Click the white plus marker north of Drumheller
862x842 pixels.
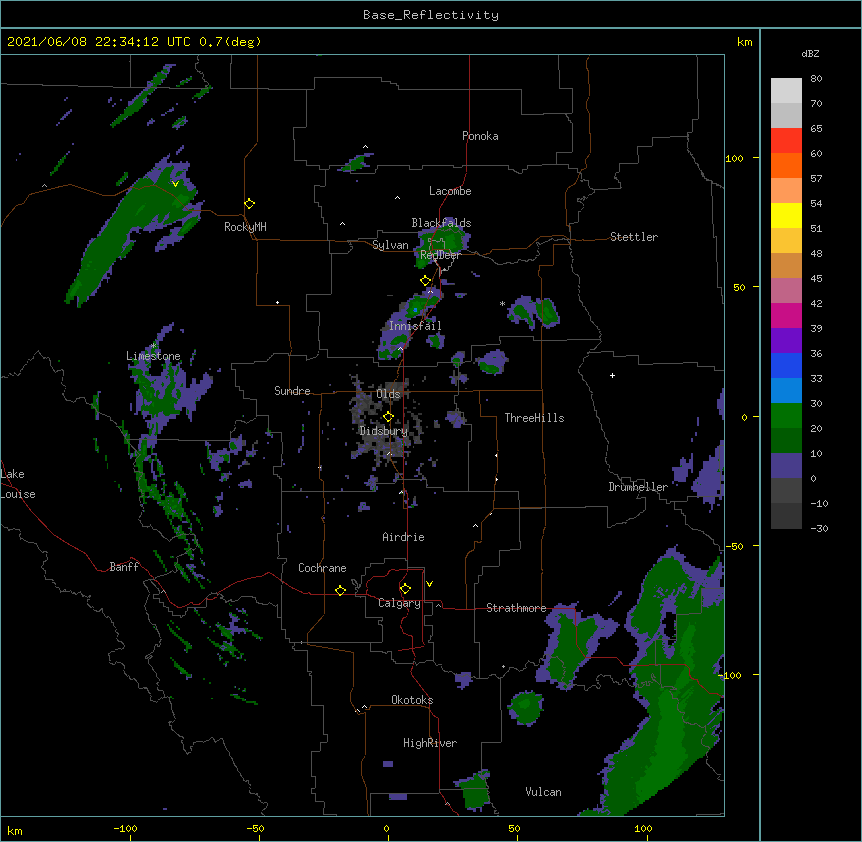(612, 375)
